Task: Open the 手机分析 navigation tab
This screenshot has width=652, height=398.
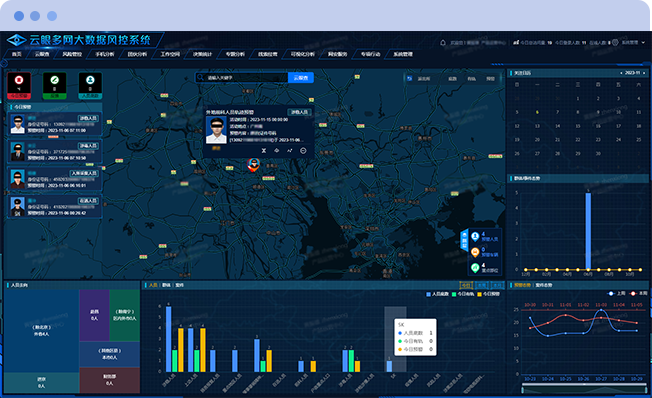Action: (105, 54)
